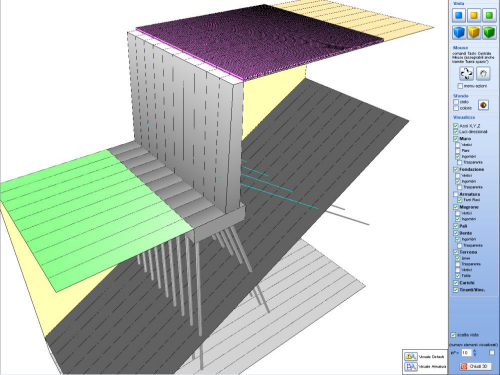Select the blue flat square view
This screenshot has width=500, height=375.
459,15
